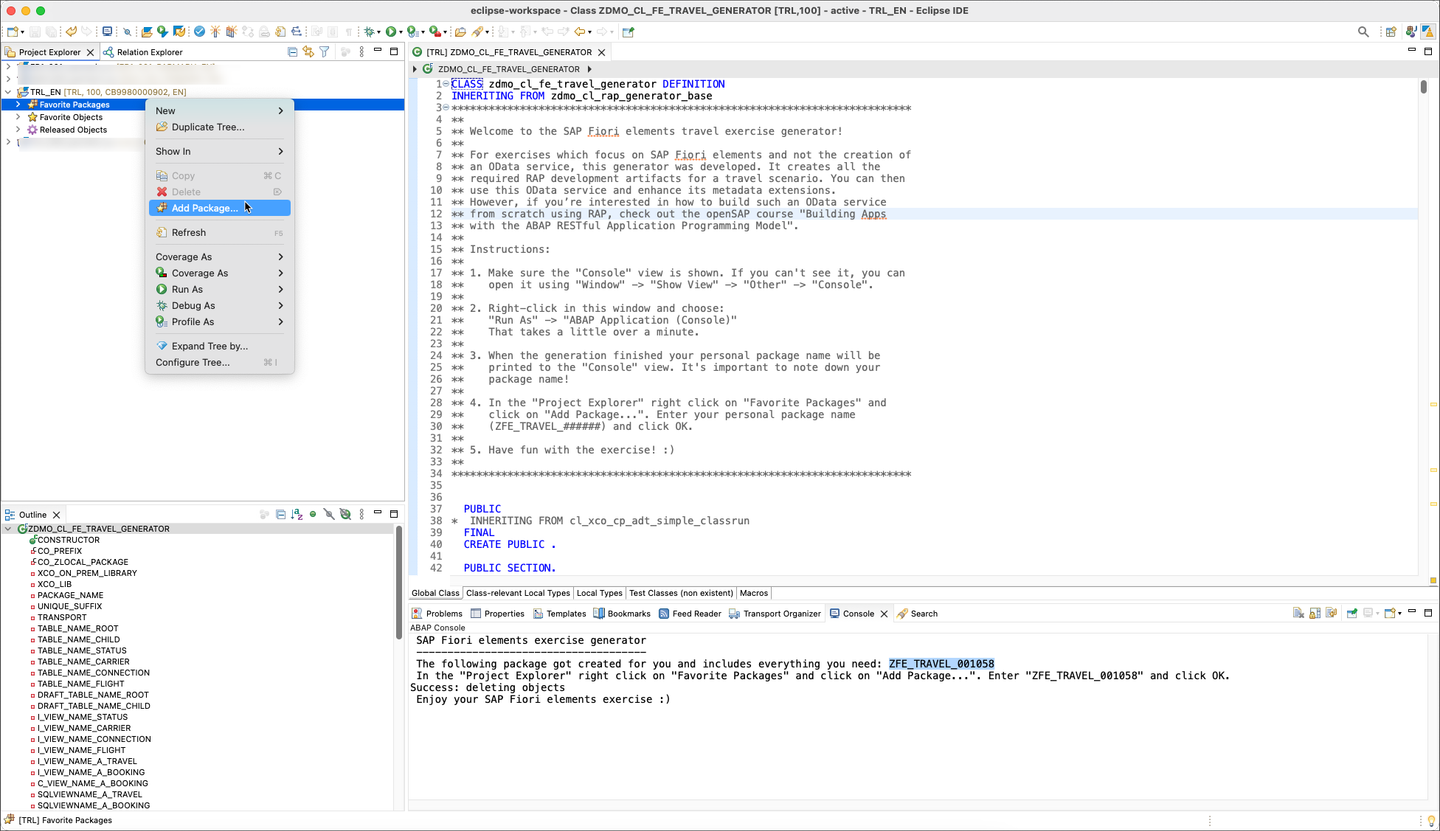The height and width of the screenshot is (831, 1440).
Task: Click the Project Explorer filter funnel icon
Action: [324, 52]
